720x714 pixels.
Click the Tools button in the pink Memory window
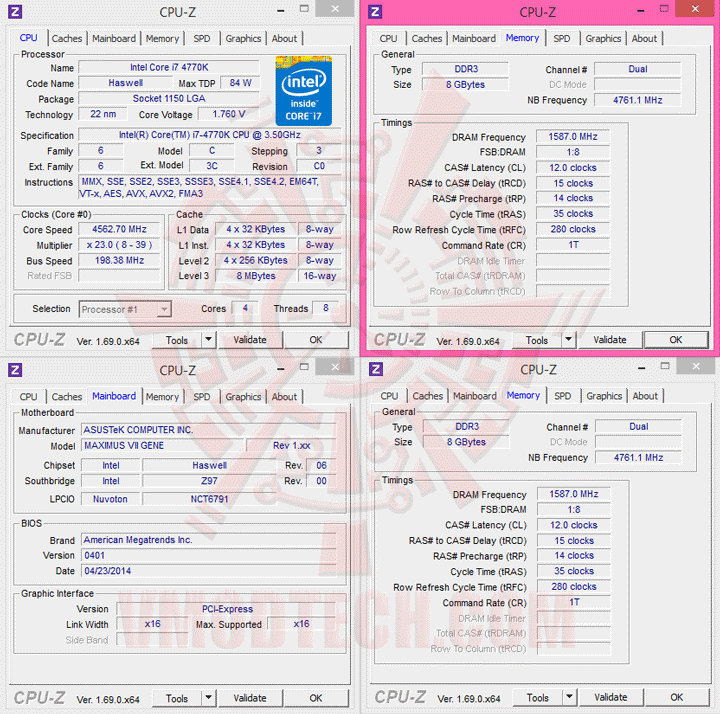[x=537, y=340]
